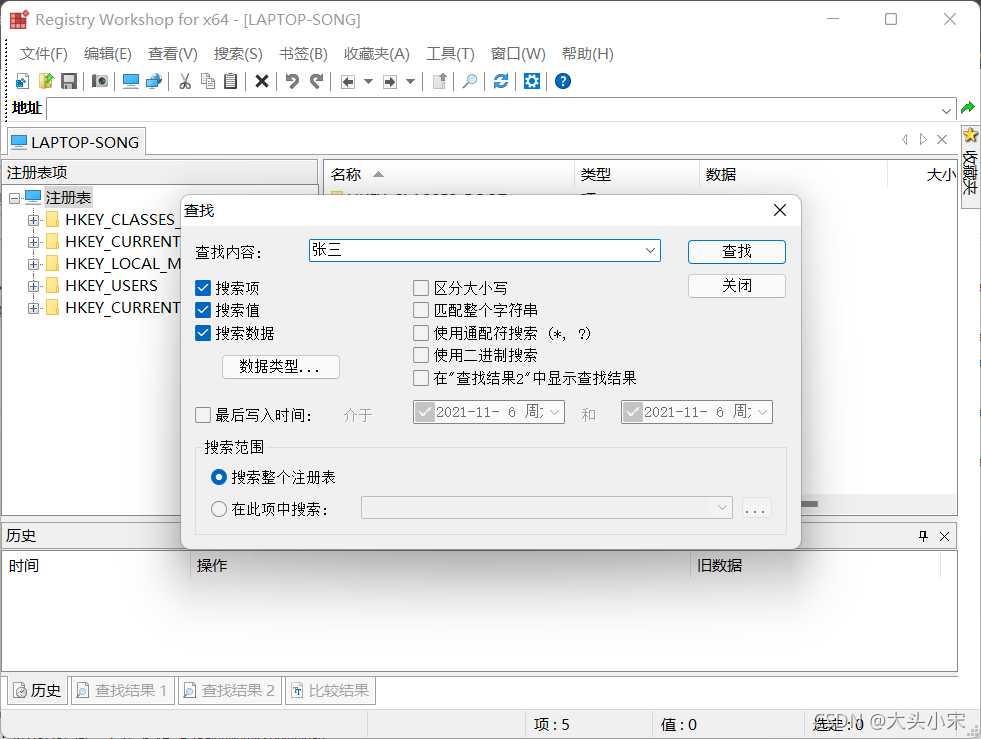Close the history panel with X

945,536
